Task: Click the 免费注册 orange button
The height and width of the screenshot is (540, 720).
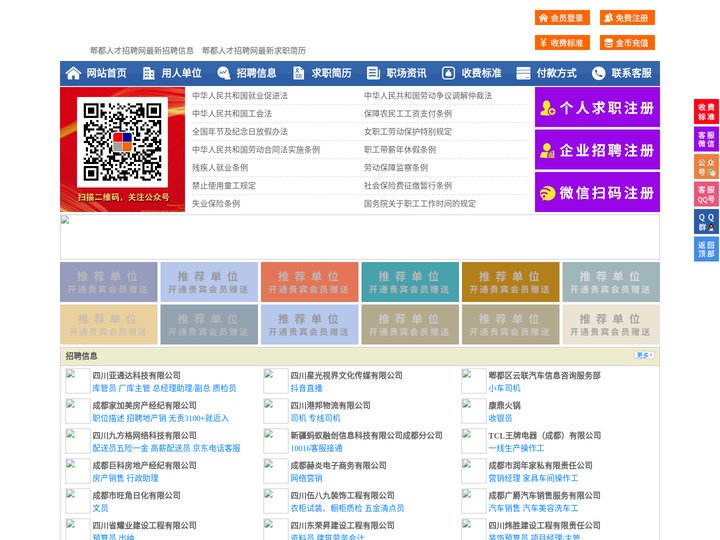Action: (x=627, y=18)
